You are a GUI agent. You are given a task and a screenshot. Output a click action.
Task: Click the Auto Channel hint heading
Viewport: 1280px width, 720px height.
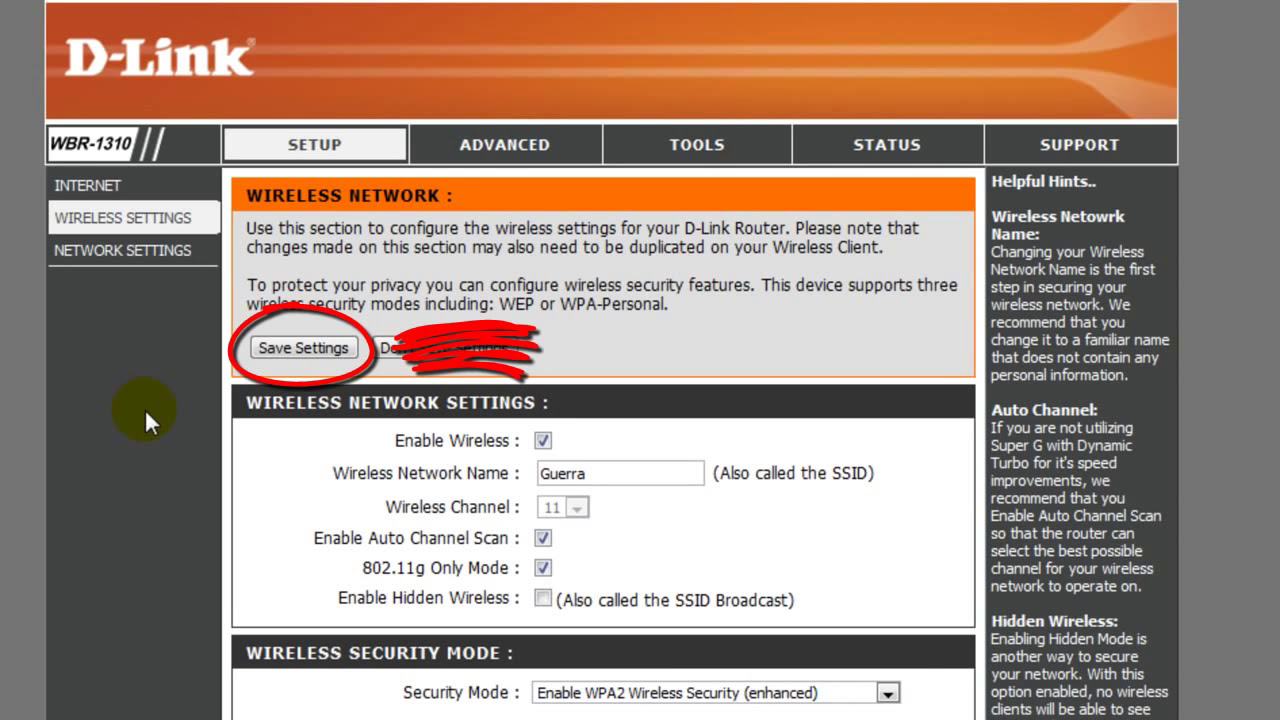pyautogui.click(x=1044, y=410)
